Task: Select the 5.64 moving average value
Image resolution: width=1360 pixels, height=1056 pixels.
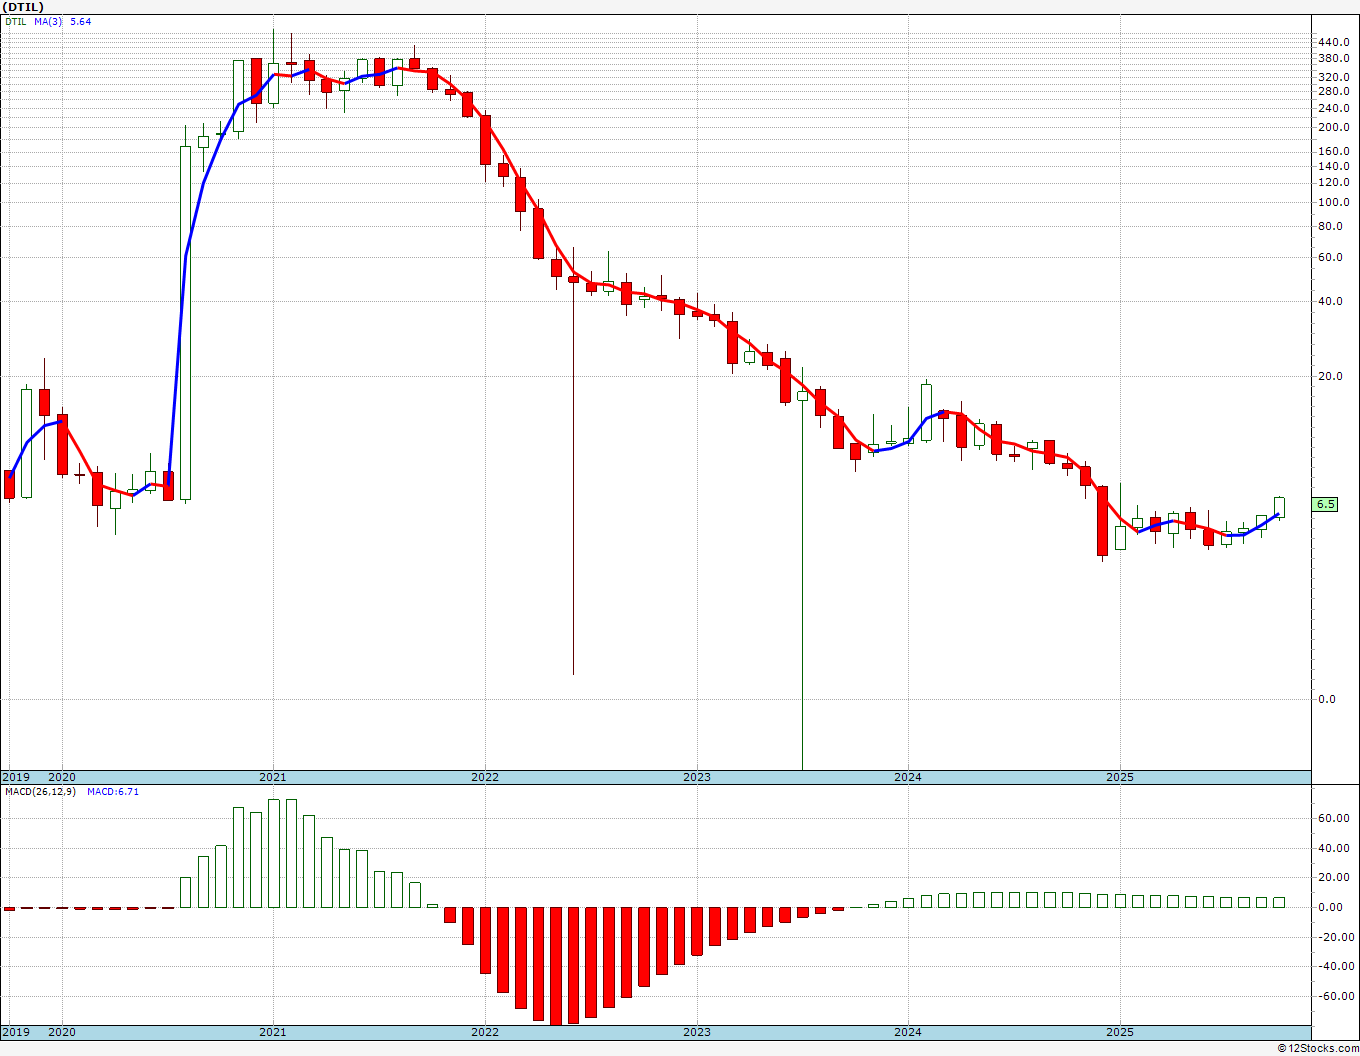Action: point(80,21)
